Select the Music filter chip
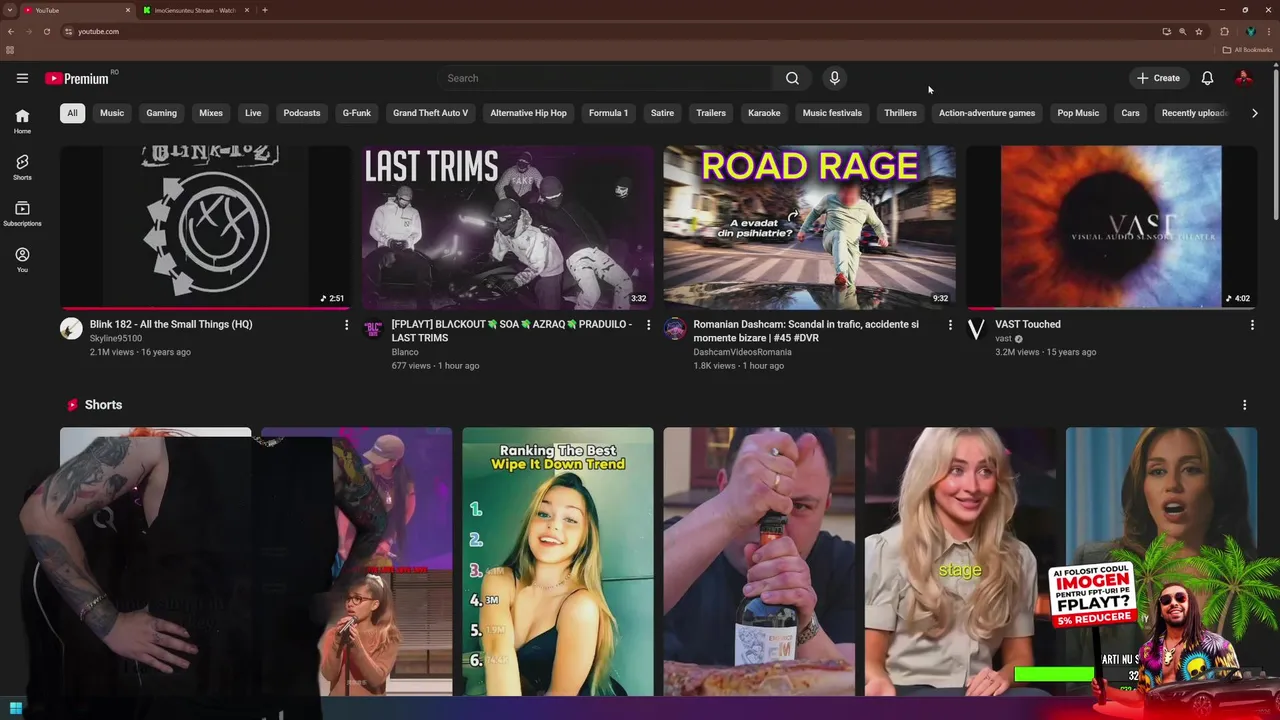The height and width of the screenshot is (720, 1280). 112,113
